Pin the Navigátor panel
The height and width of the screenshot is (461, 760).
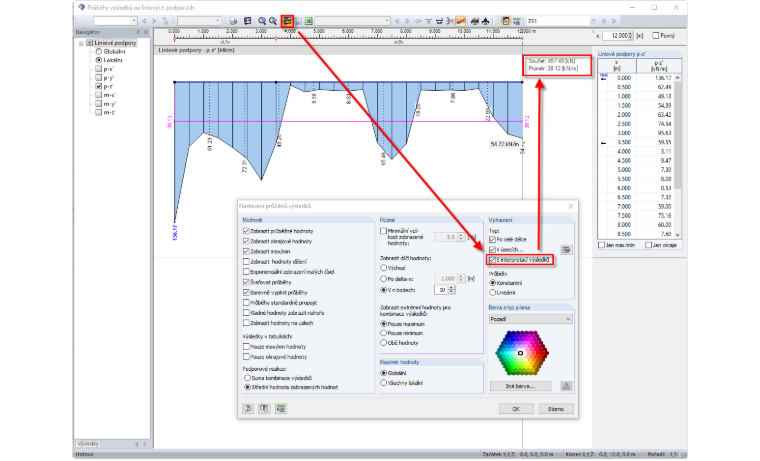tap(138, 32)
